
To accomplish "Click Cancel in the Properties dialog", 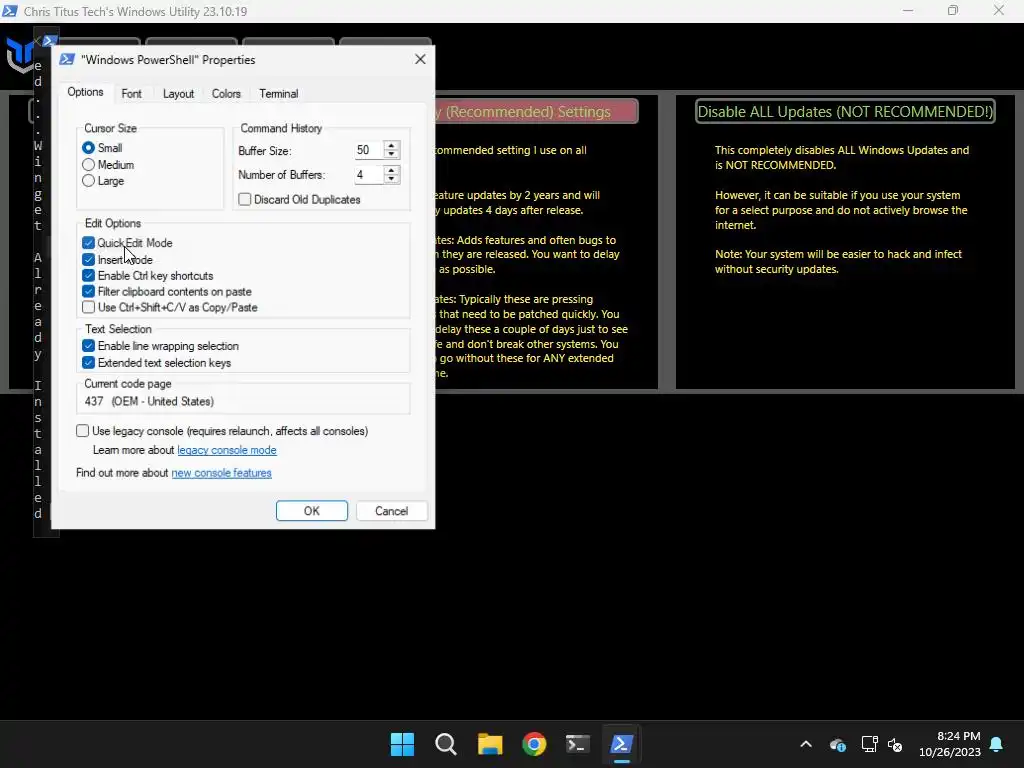I will tap(391, 511).
